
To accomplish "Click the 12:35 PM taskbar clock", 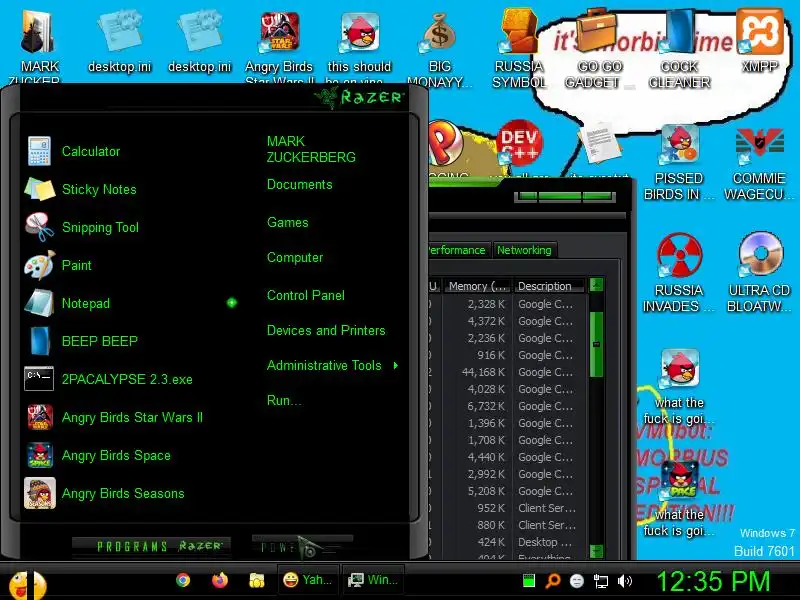I will pyautogui.click(x=713, y=581).
